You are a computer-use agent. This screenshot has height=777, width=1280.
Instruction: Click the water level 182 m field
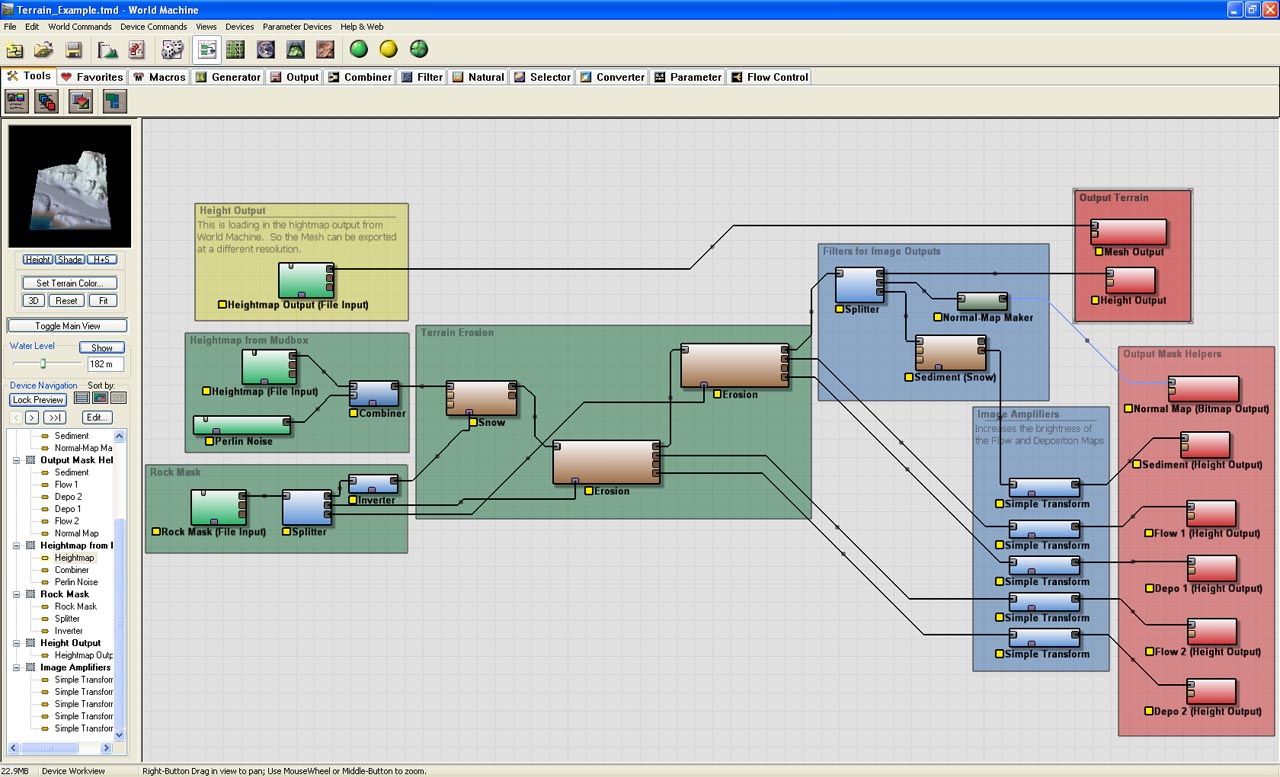pyautogui.click(x=106, y=364)
